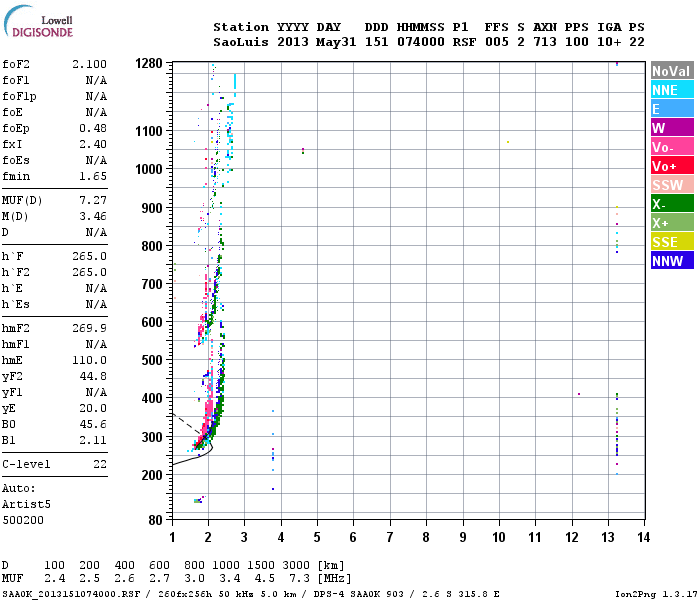Click the X- dark green legend swatch
700x600 pixels.
[672, 204]
